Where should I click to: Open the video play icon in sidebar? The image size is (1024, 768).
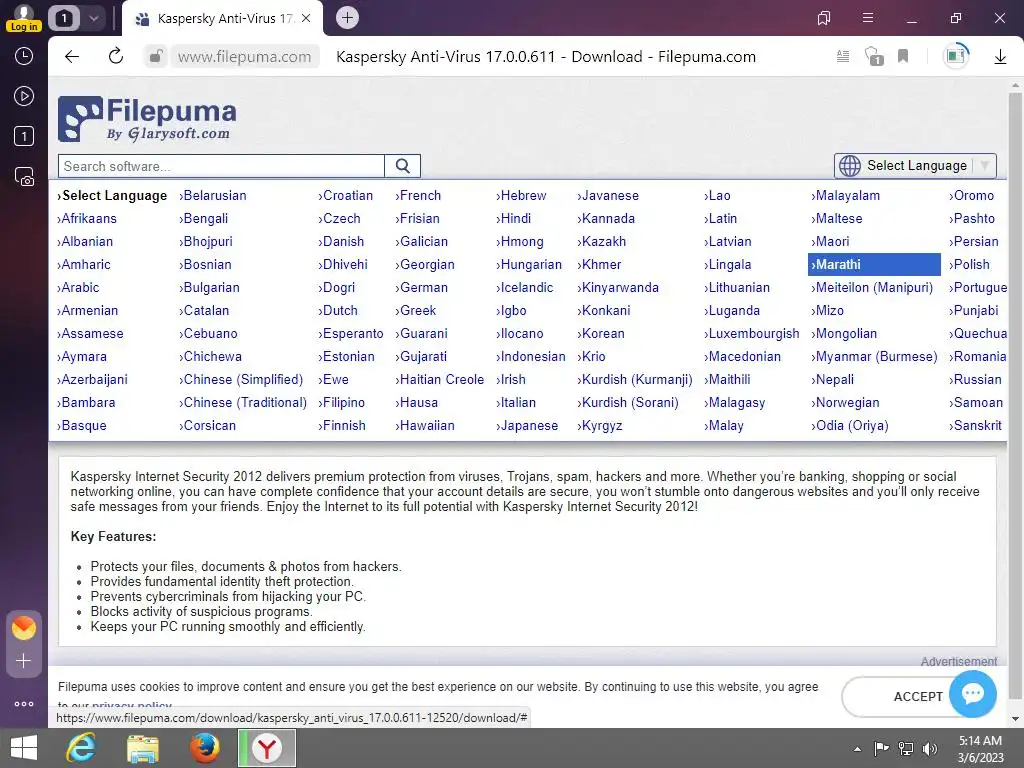point(24,96)
